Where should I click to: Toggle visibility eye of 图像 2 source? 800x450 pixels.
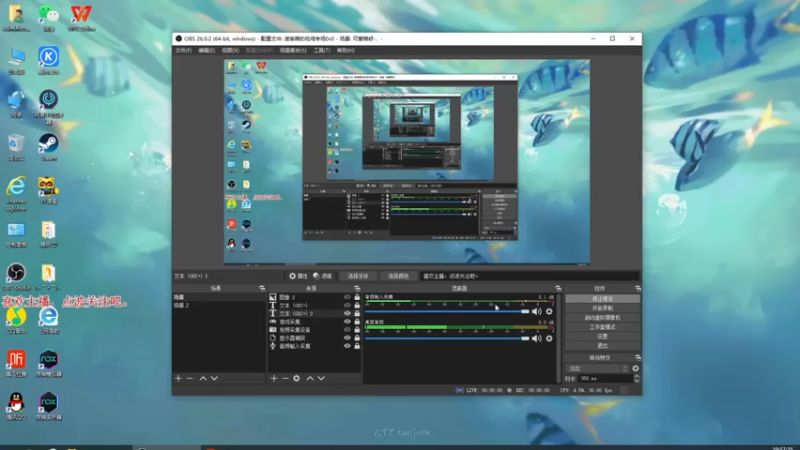(347, 297)
